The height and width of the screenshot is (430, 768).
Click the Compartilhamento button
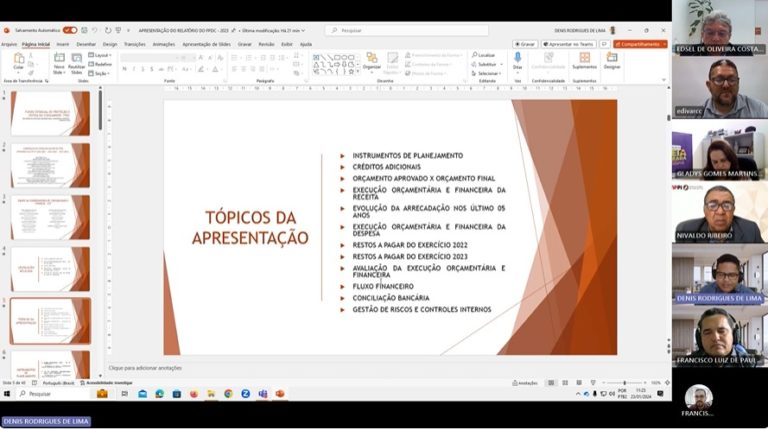pyautogui.click(x=638, y=44)
